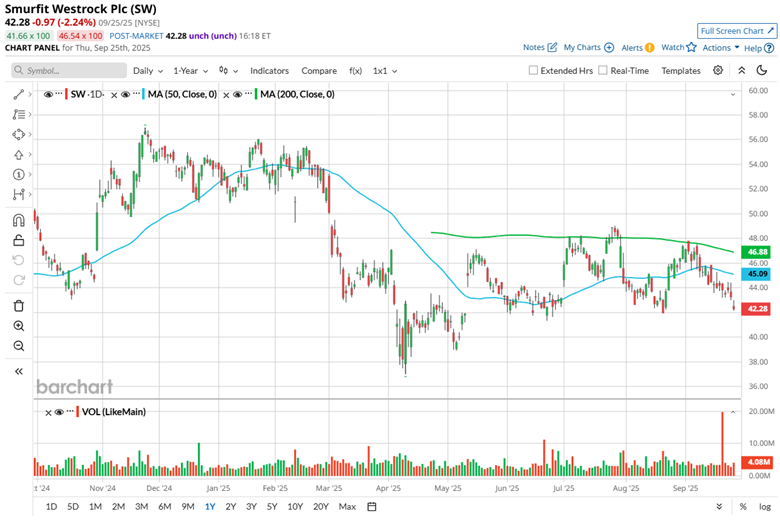Open SW series options dots
The image size is (780, 524).
tap(59, 94)
